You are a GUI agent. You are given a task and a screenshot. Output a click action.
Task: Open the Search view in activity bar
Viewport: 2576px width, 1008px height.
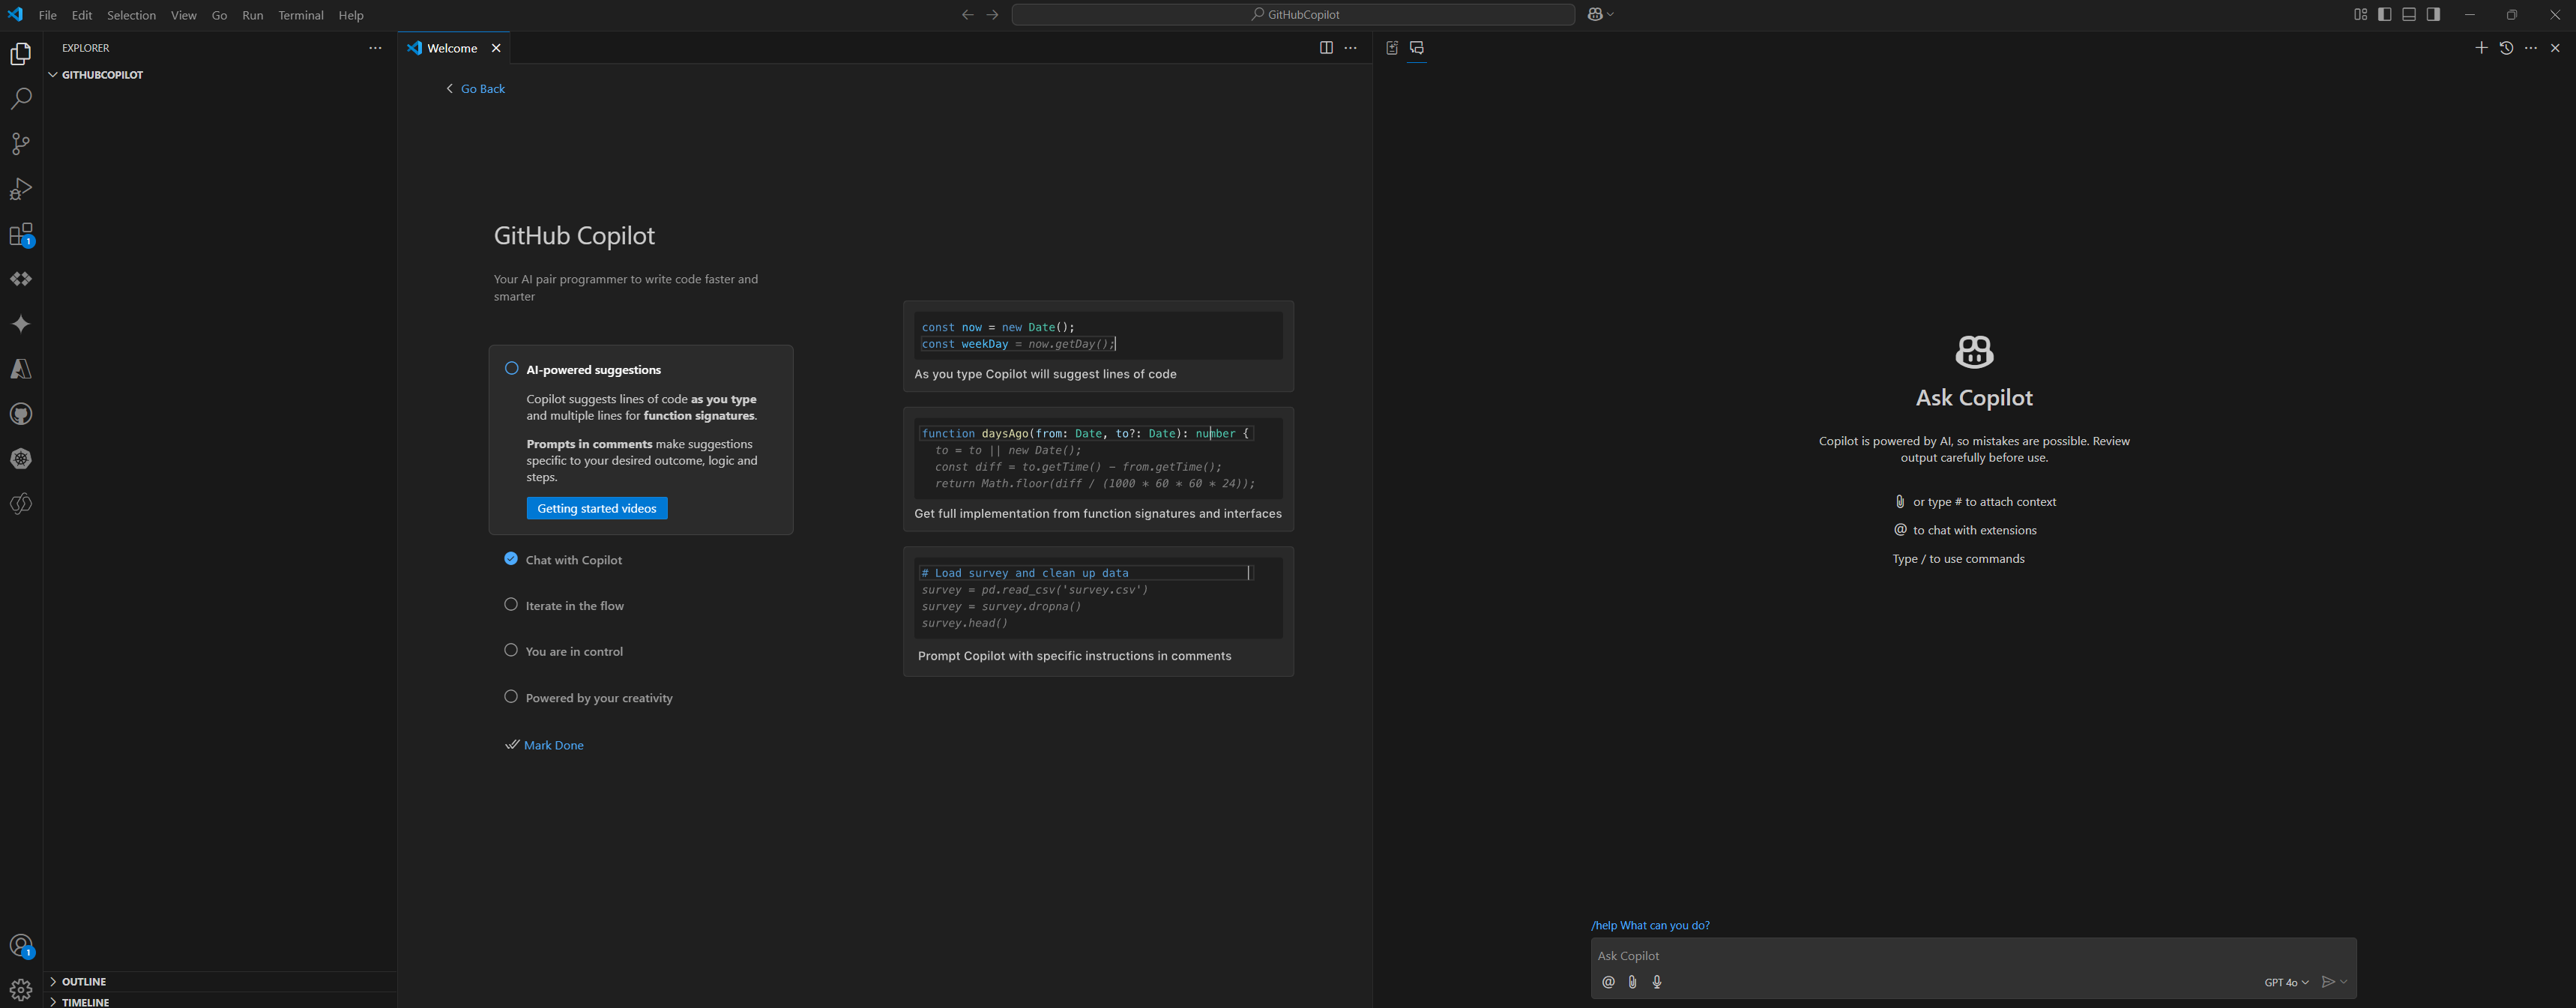coord(21,99)
